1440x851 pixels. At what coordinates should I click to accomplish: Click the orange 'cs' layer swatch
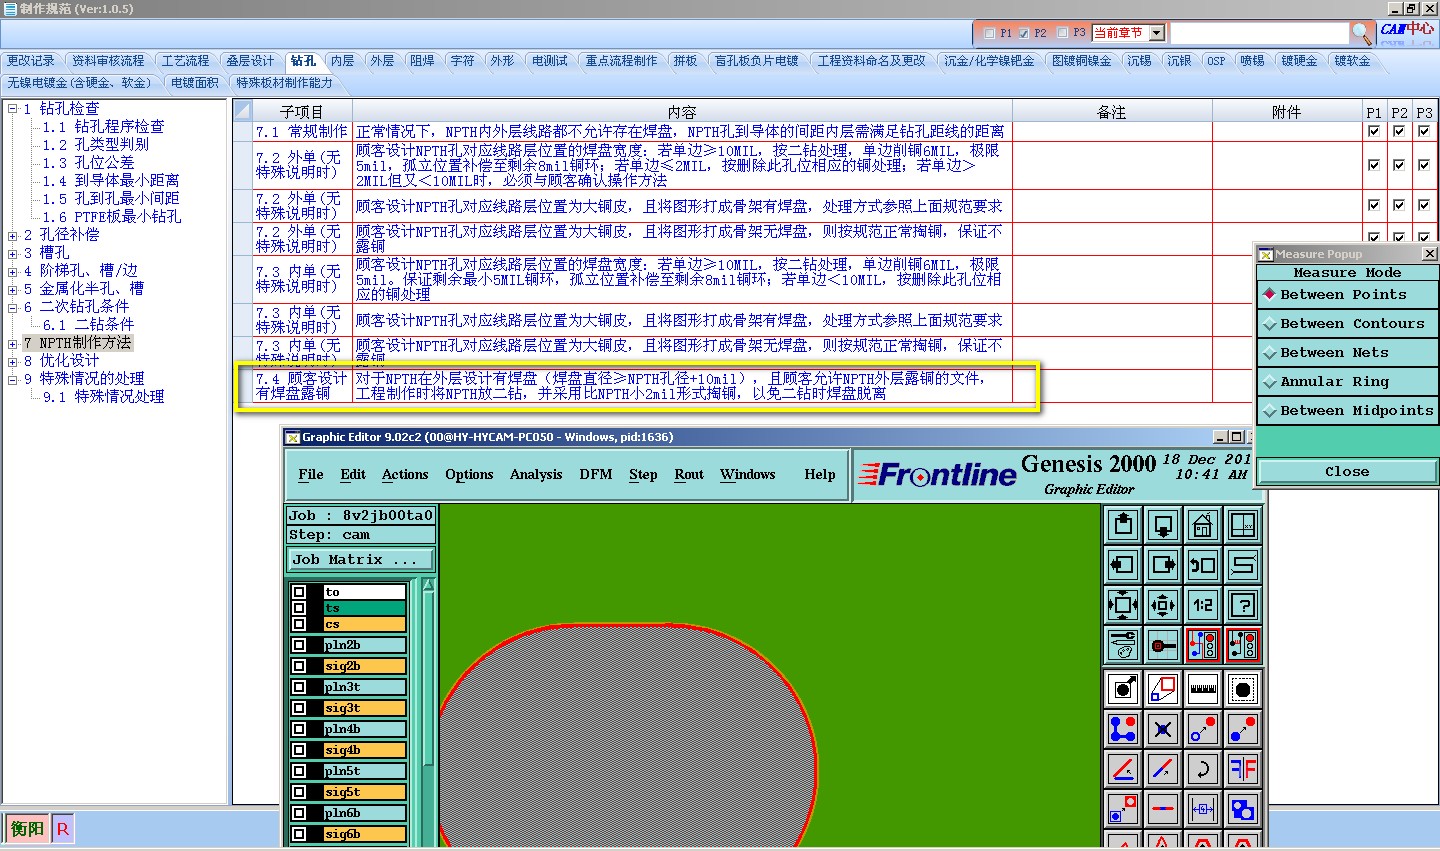(x=364, y=624)
